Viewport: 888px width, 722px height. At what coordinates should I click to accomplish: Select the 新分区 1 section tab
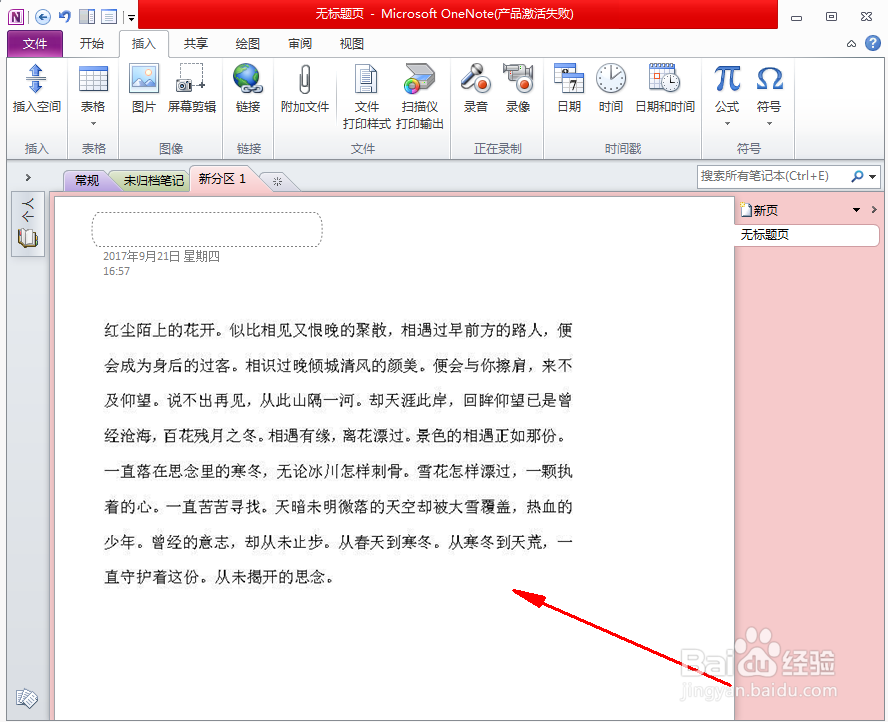[222, 179]
